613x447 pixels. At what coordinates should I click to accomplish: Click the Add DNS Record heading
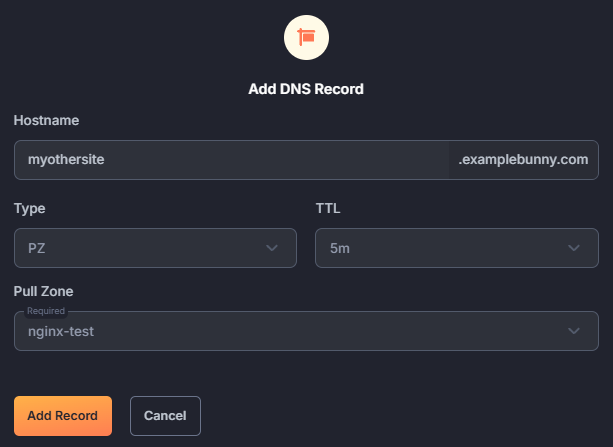(x=306, y=89)
